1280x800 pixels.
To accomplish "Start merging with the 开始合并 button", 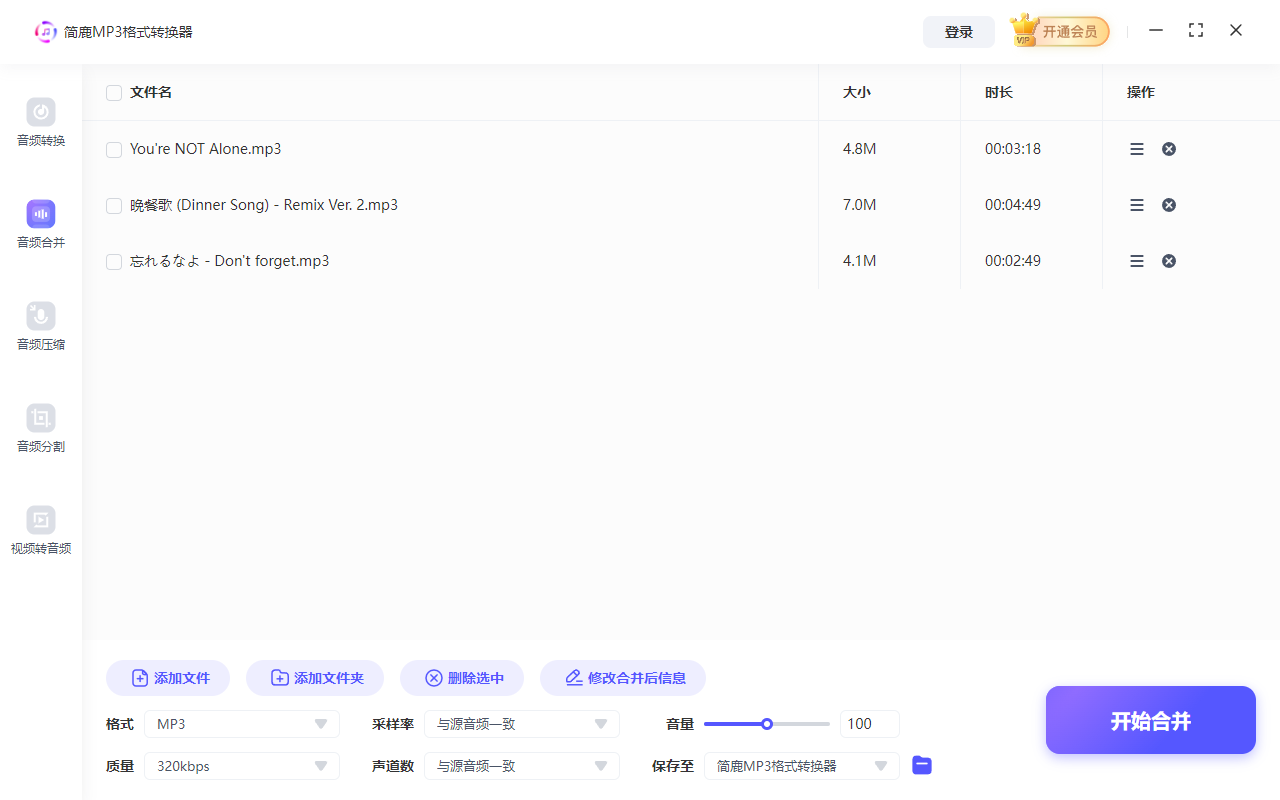I will point(1151,720).
